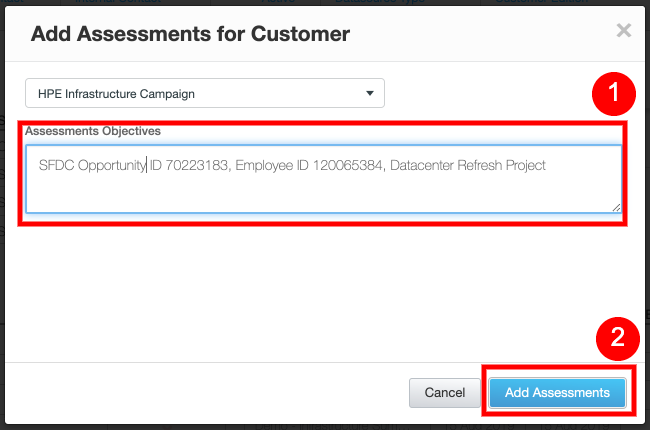Open the HPE Infrastructure Campaign dropdown

click(204, 94)
